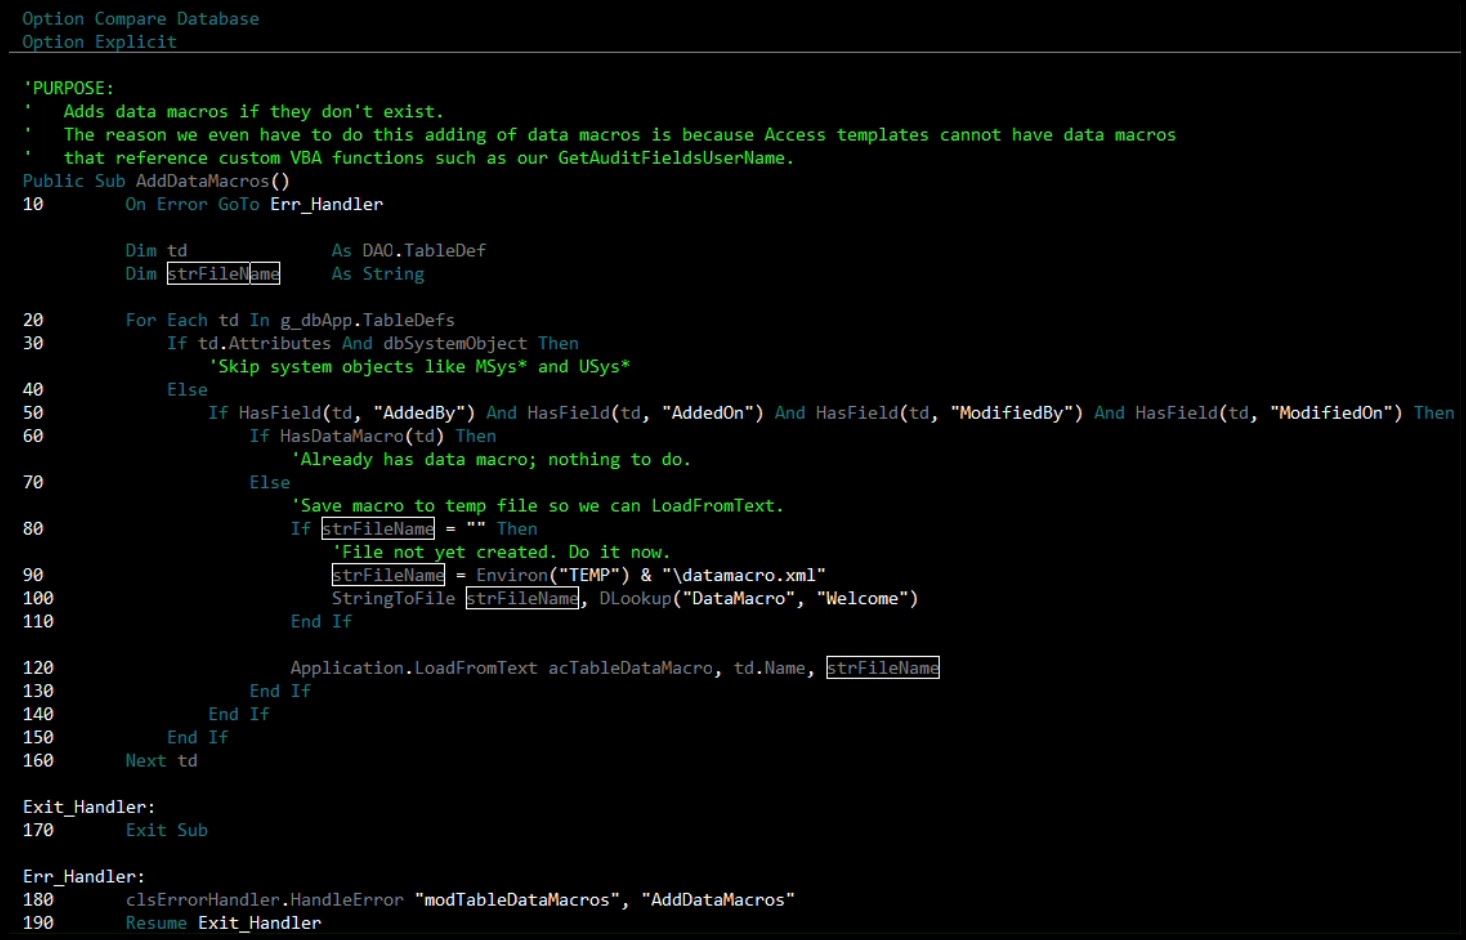Click 'clsErrorHandler.HandleError' on line 180
This screenshot has width=1466, height=940.
coord(264,900)
